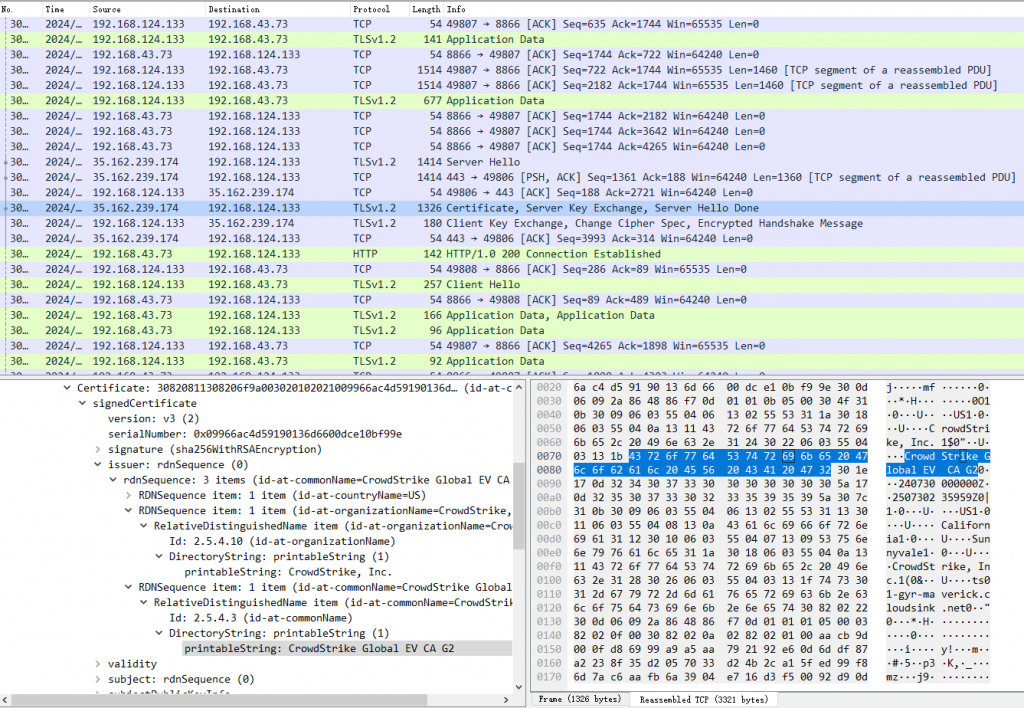Select printableString: CrowdStrike, Inc. item
Screen dimensions: 1024x708
click(x=288, y=572)
